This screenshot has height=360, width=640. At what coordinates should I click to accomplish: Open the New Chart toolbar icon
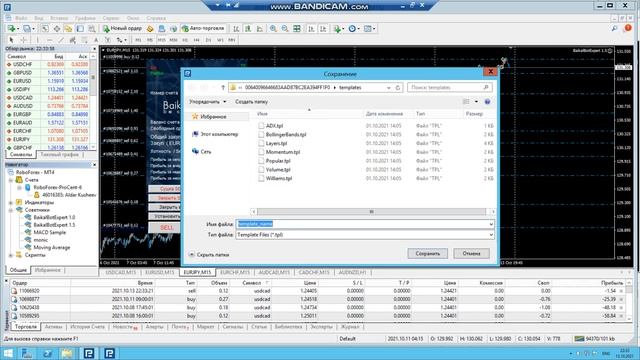pos(11,29)
